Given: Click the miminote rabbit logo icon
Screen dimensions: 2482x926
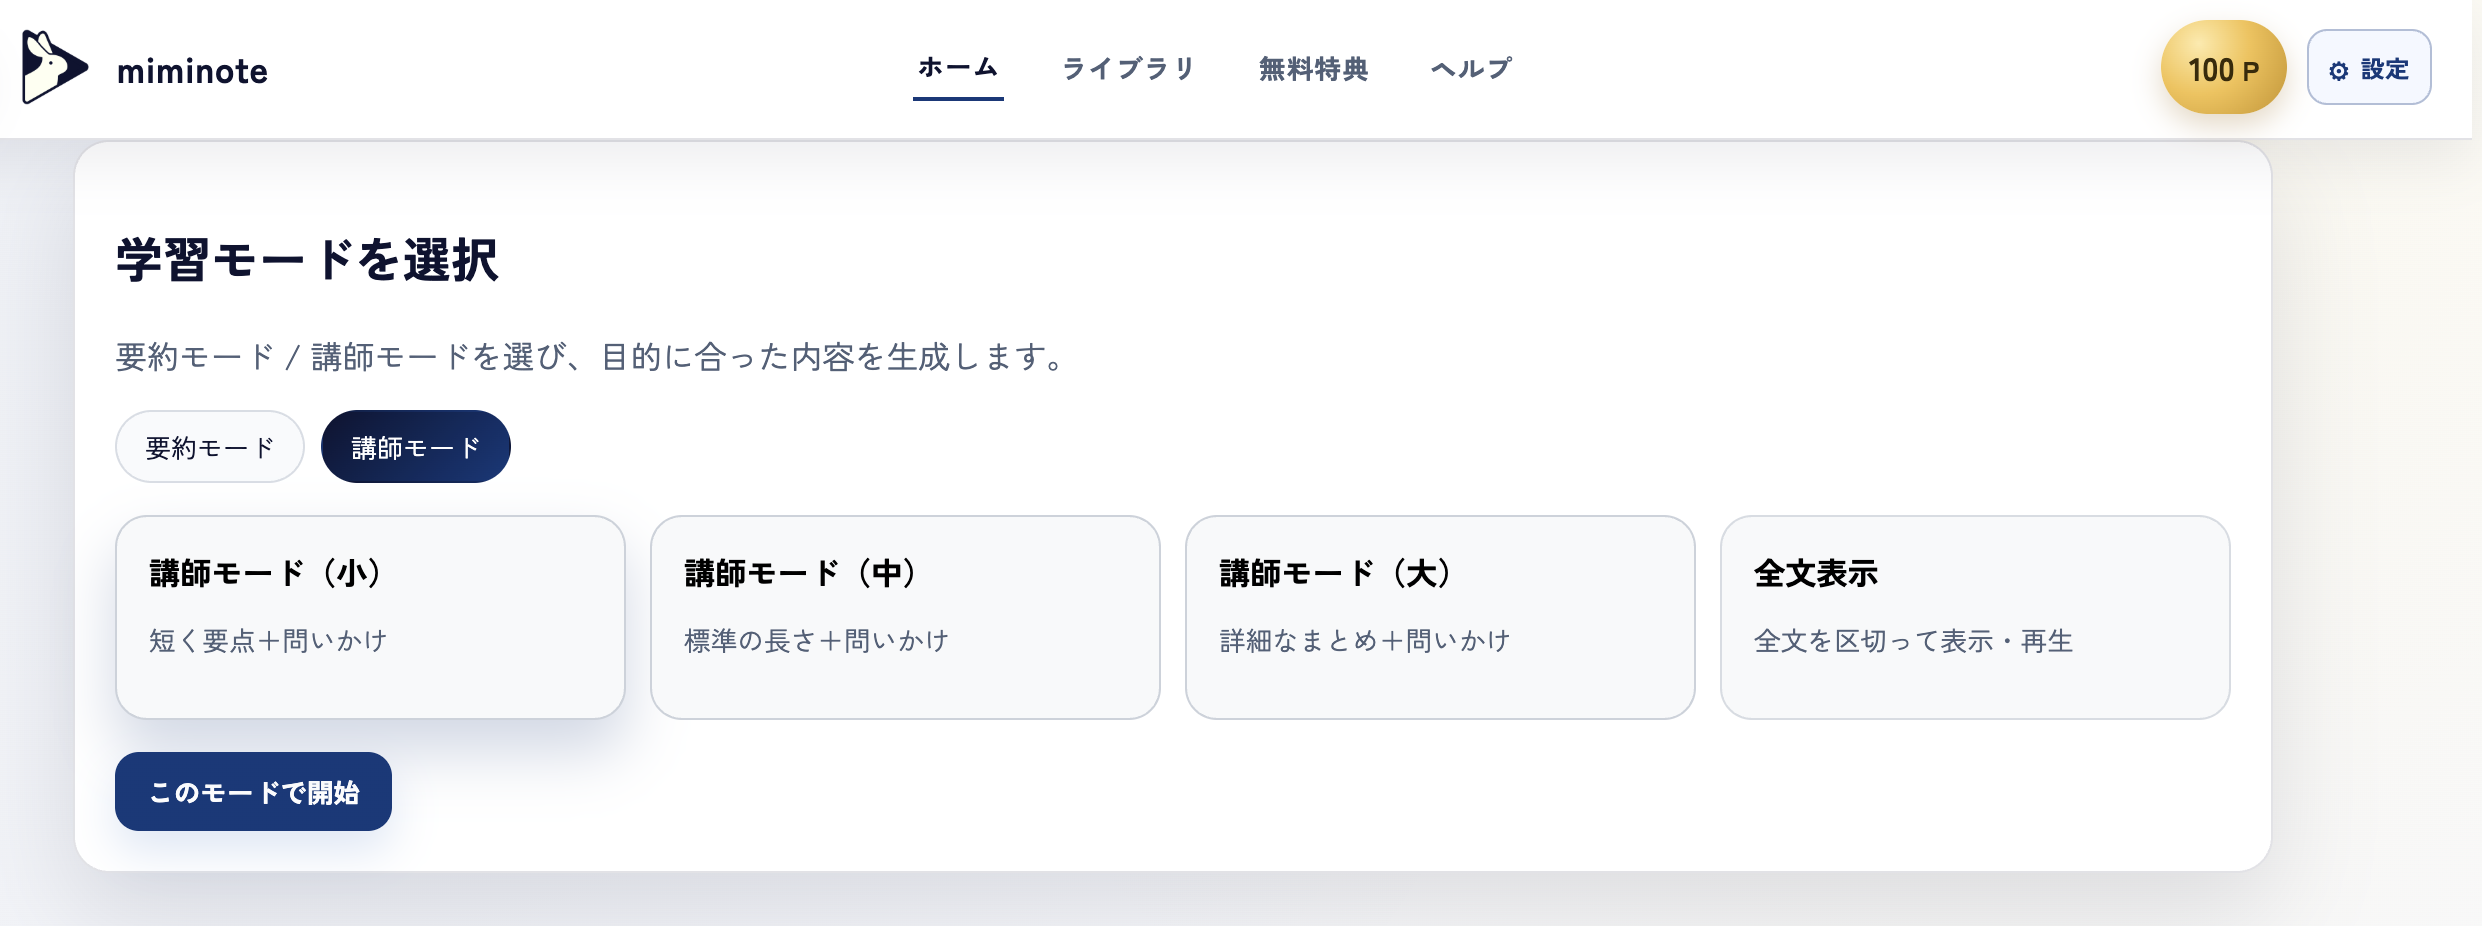Looking at the screenshot, I should (x=55, y=68).
